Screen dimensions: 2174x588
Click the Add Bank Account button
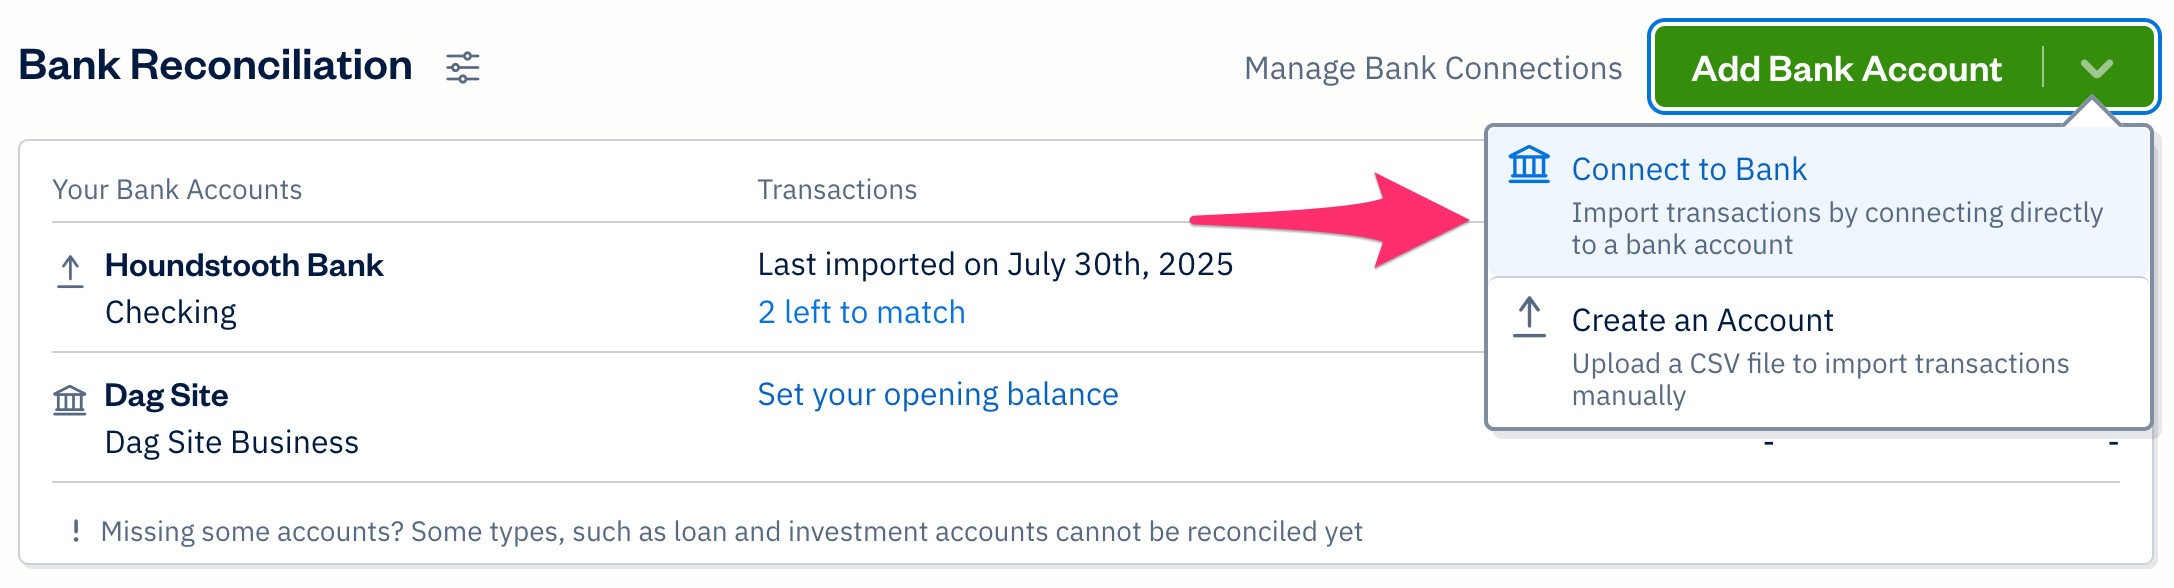click(x=1845, y=68)
